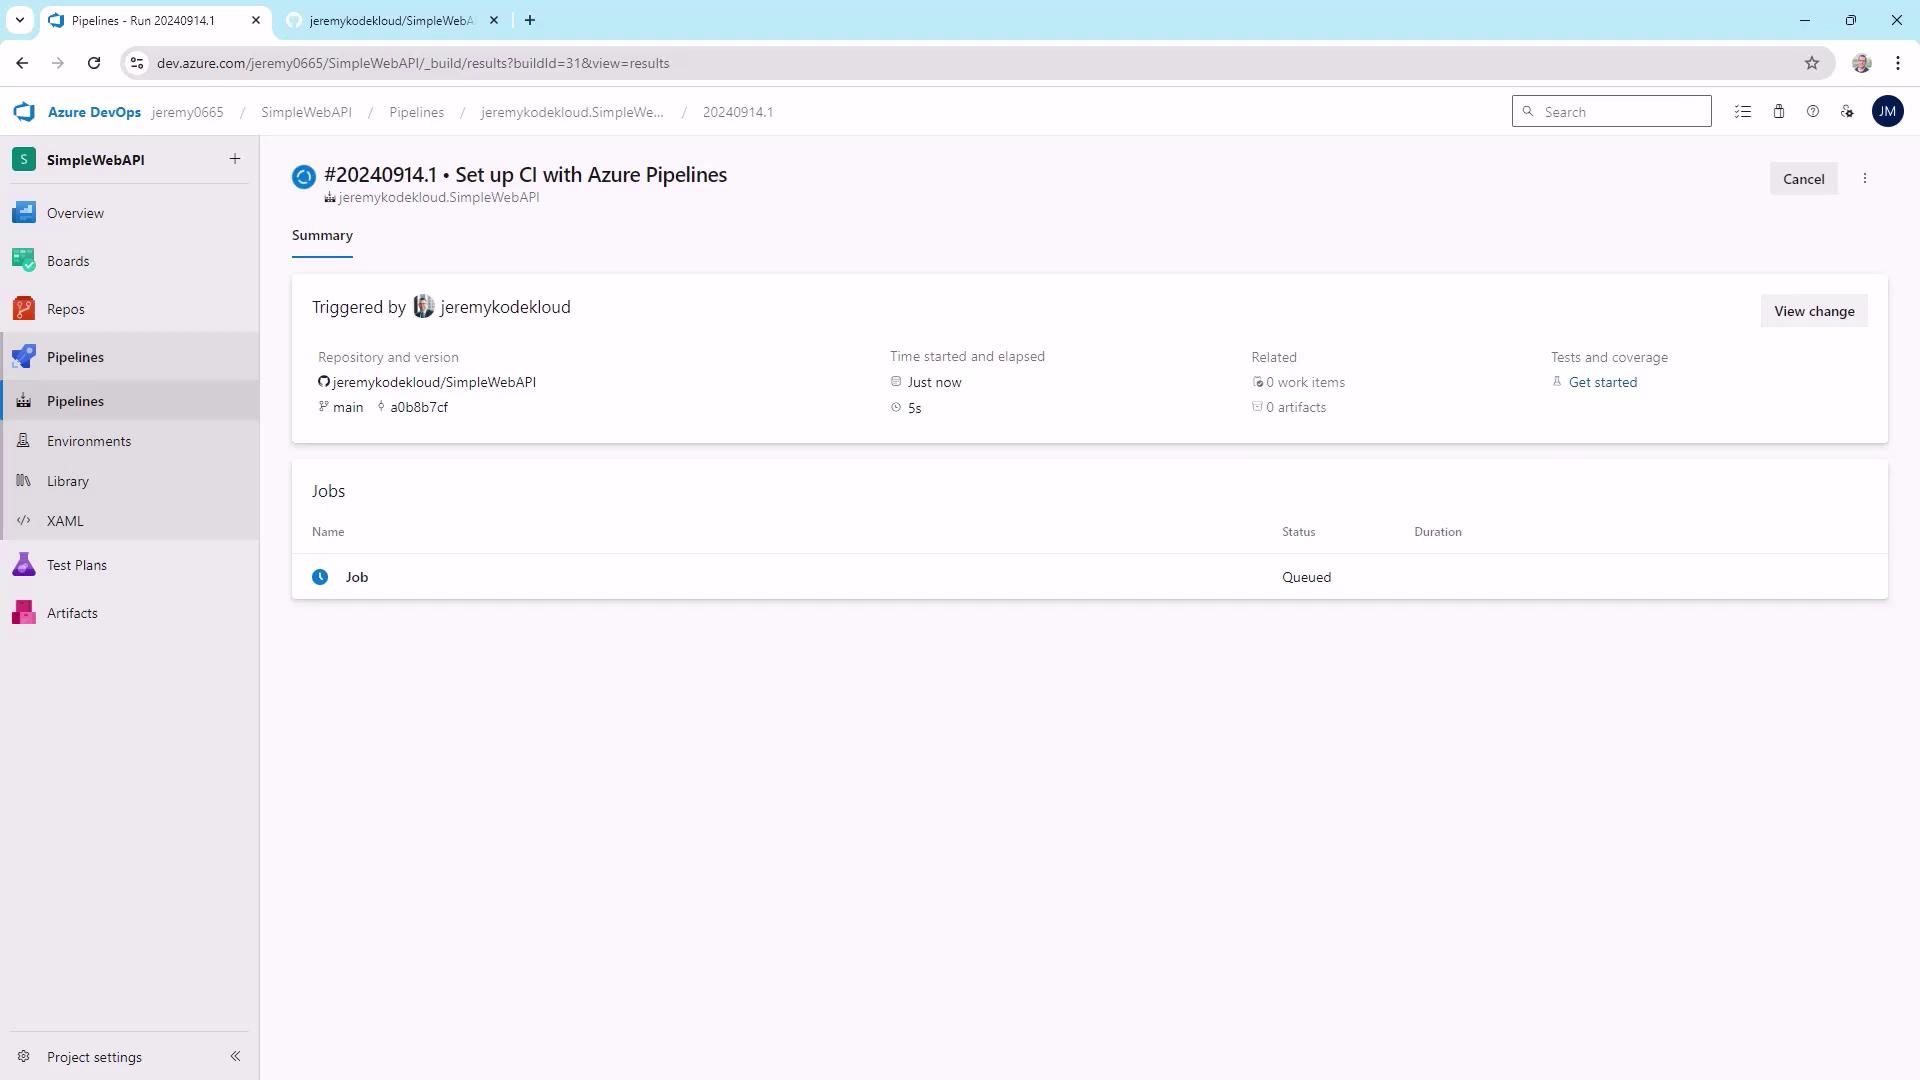Open the main branch link
Screen dimensions: 1920x1080
pyautogui.click(x=348, y=407)
